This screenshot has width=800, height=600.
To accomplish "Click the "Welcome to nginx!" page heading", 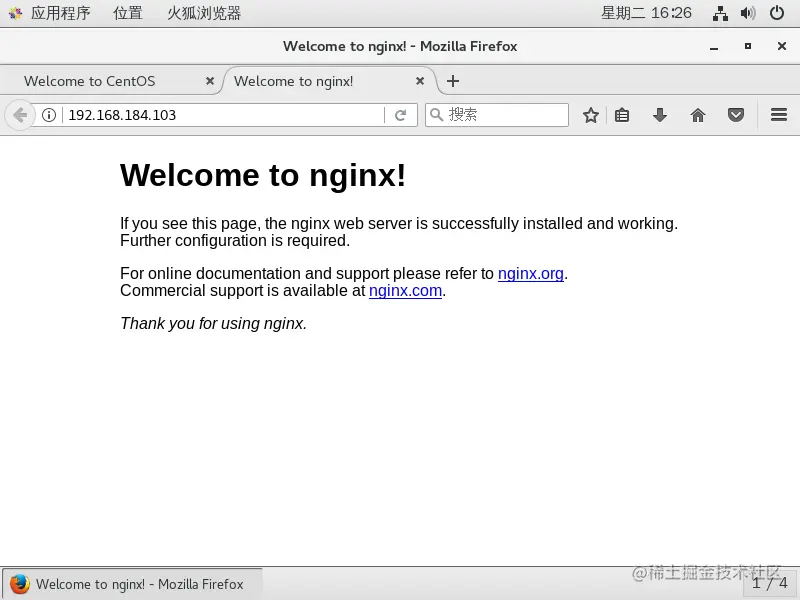I will 263,176.
